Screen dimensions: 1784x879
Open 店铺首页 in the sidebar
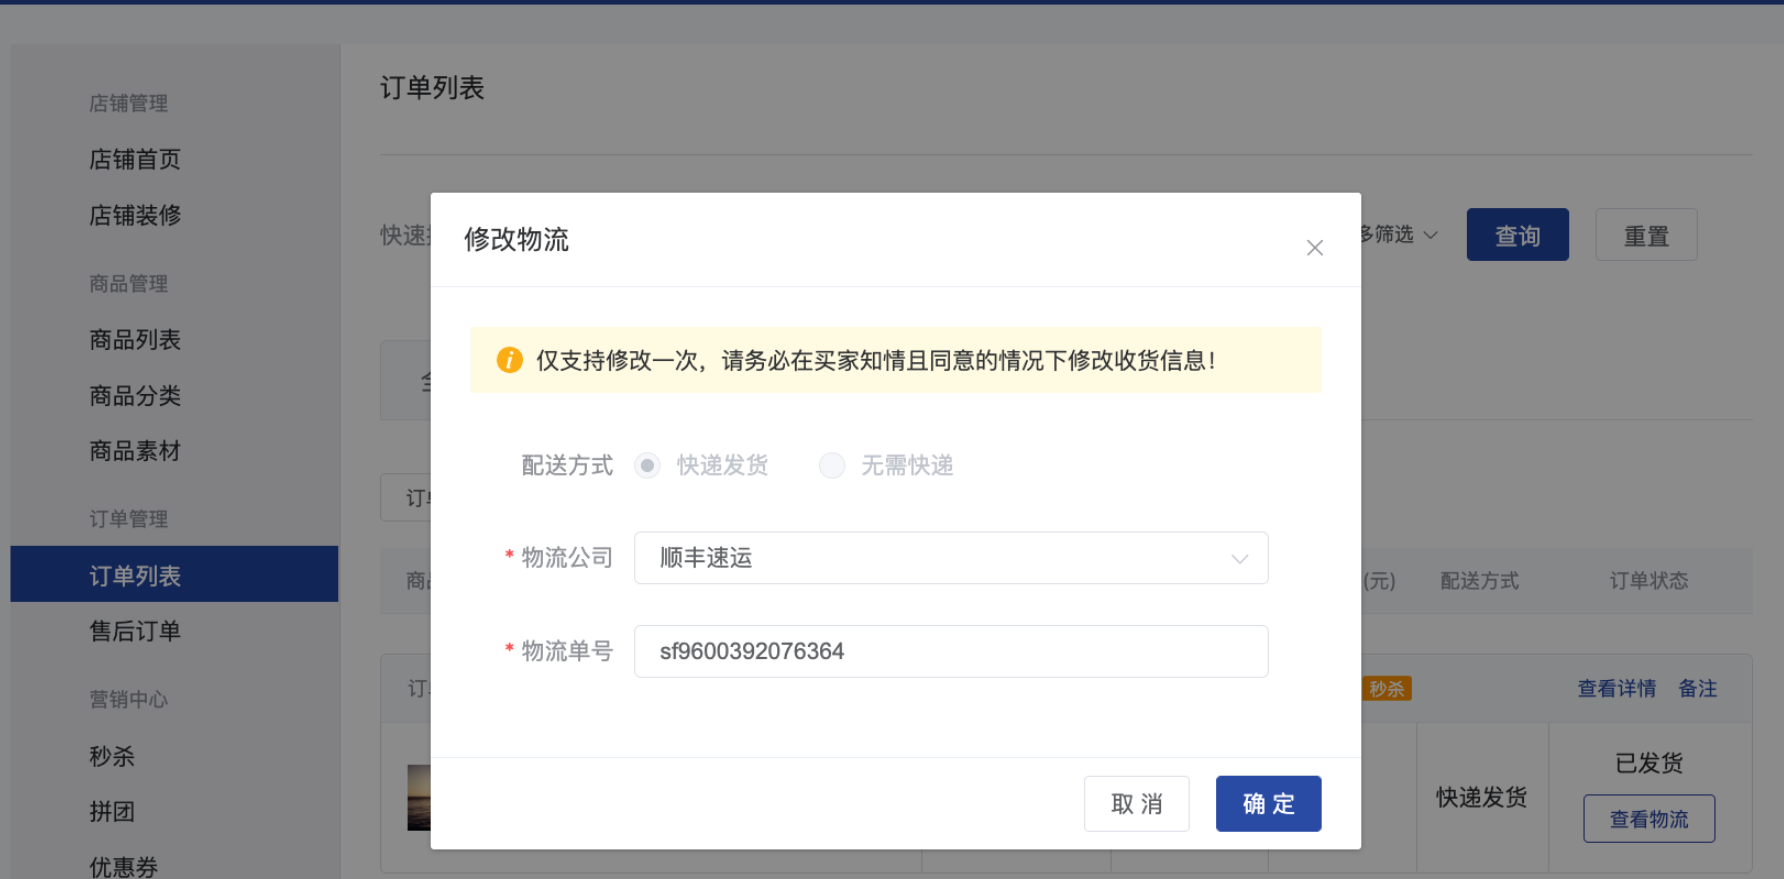tap(135, 159)
